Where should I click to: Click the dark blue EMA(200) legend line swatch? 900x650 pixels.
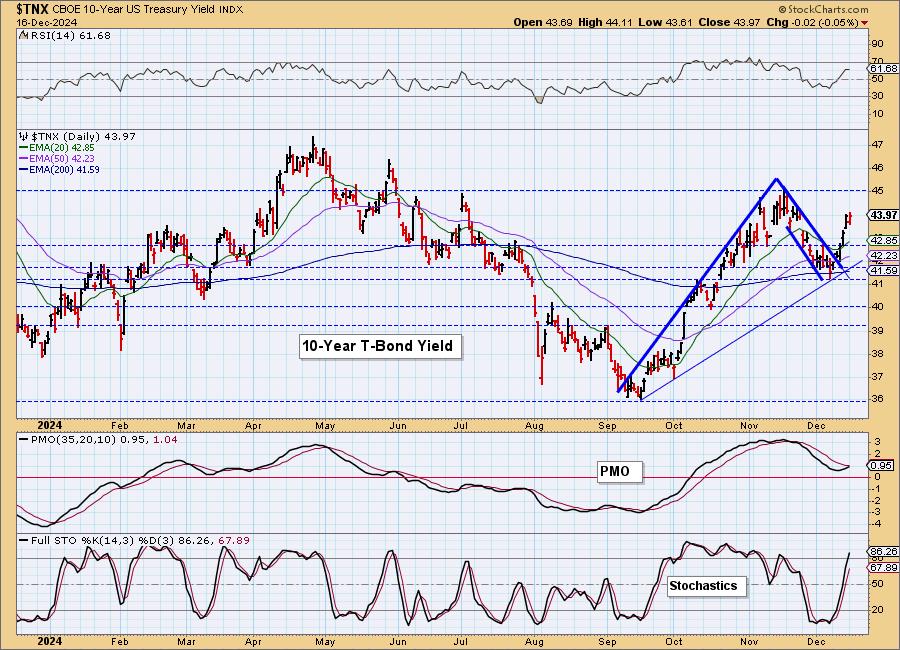24,170
